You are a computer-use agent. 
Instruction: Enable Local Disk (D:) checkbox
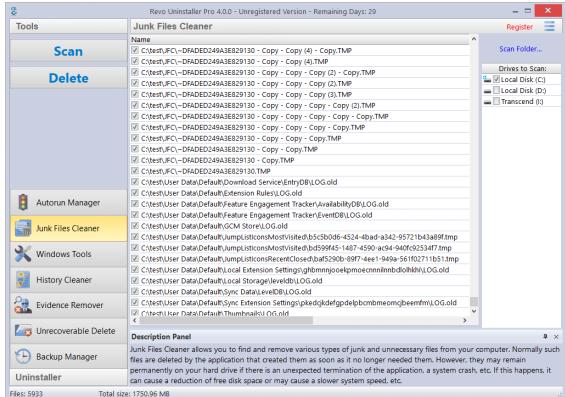click(x=496, y=90)
